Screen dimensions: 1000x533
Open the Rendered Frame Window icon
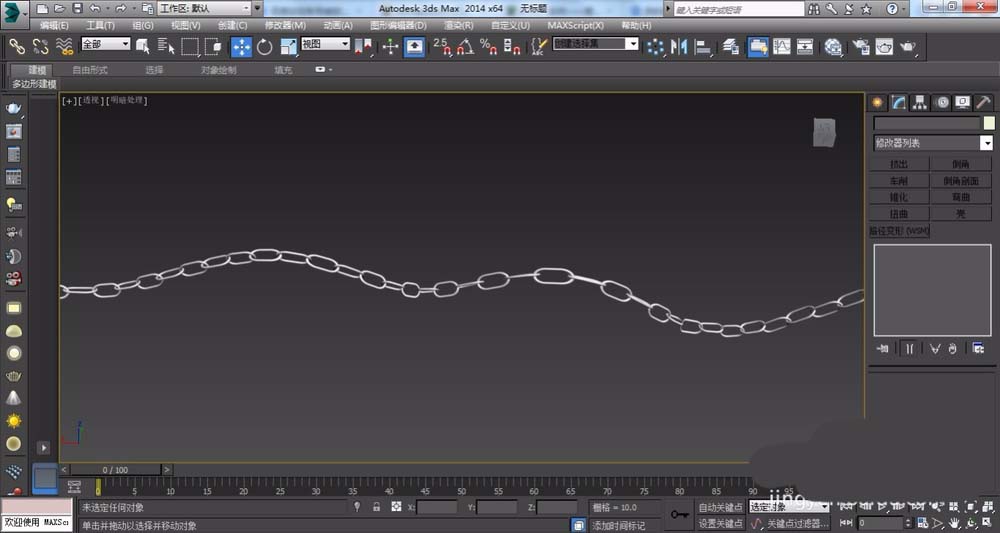click(885, 47)
